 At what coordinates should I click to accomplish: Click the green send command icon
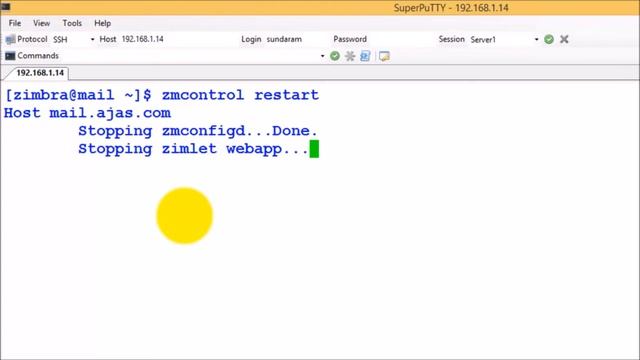pyautogui.click(x=335, y=56)
